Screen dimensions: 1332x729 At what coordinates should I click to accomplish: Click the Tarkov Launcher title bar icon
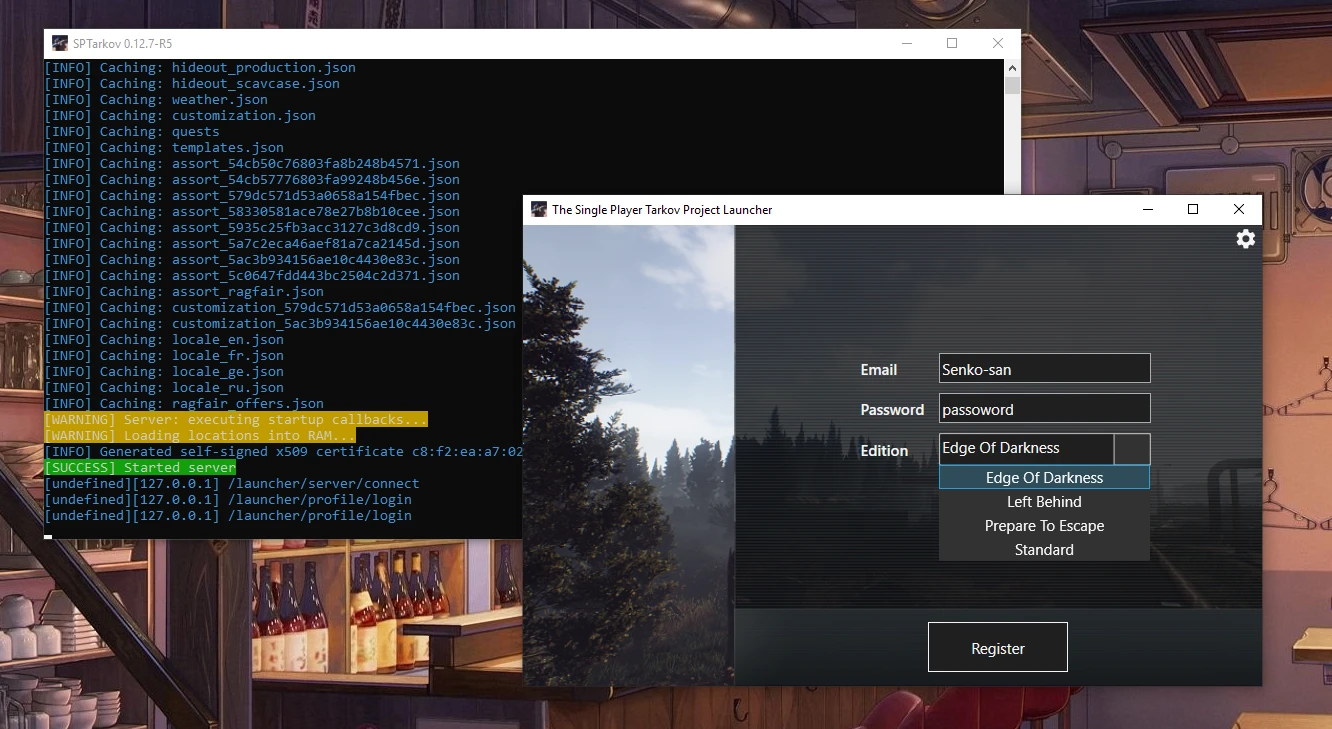[539, 209]
